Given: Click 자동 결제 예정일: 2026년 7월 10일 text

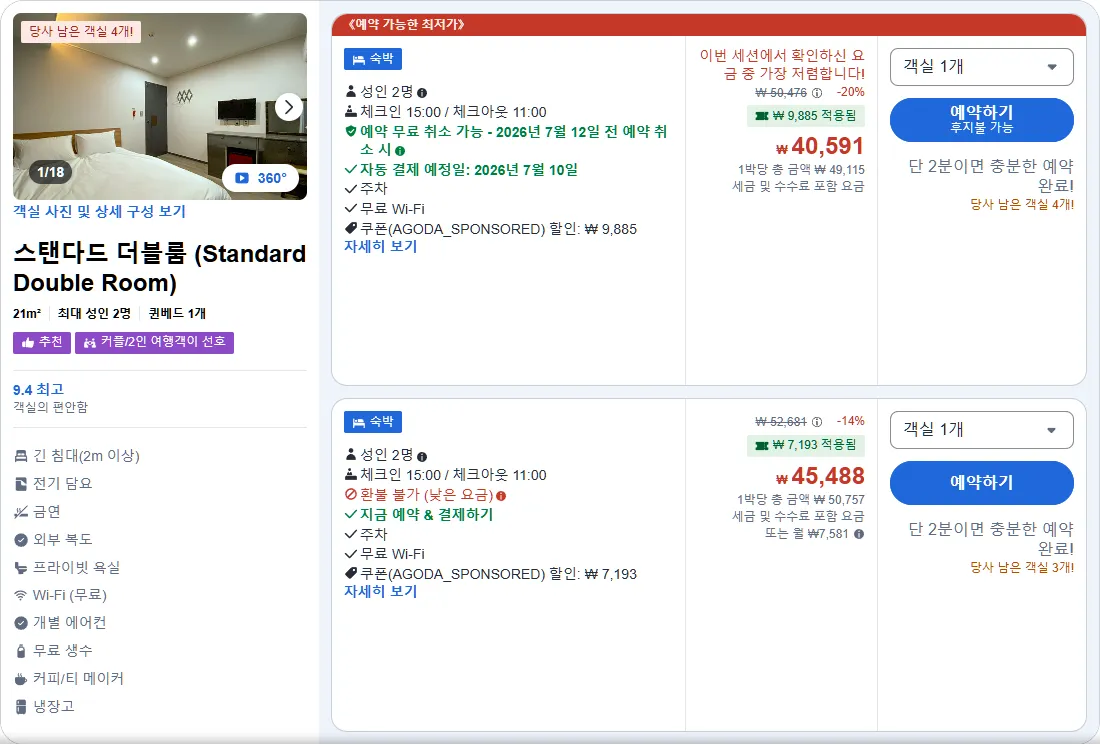Looking at the screenshot, I should click(469, 170).
